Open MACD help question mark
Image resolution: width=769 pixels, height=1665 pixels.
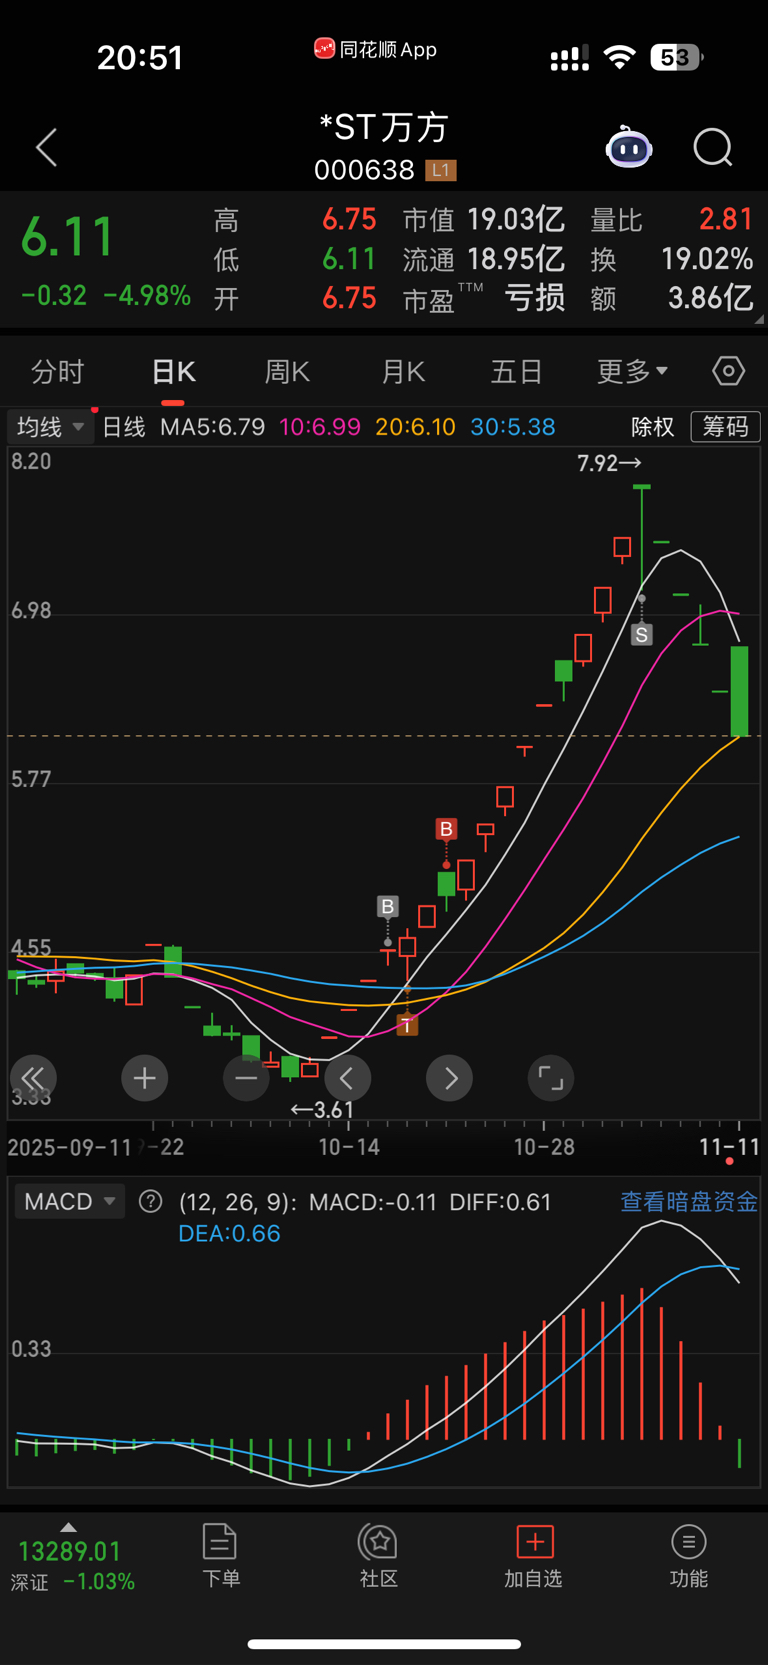coord(150,1202)
